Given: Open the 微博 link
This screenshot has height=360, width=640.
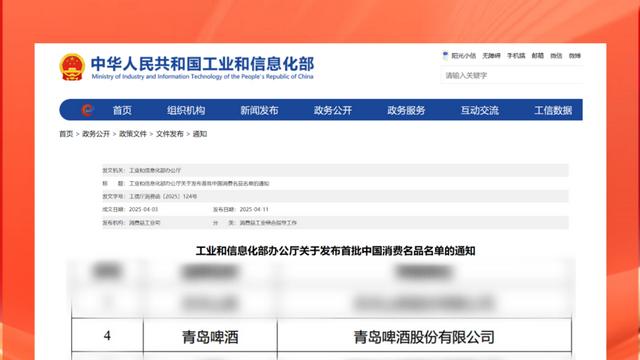Looking at the screenshot, I should [x=575, y=56].
